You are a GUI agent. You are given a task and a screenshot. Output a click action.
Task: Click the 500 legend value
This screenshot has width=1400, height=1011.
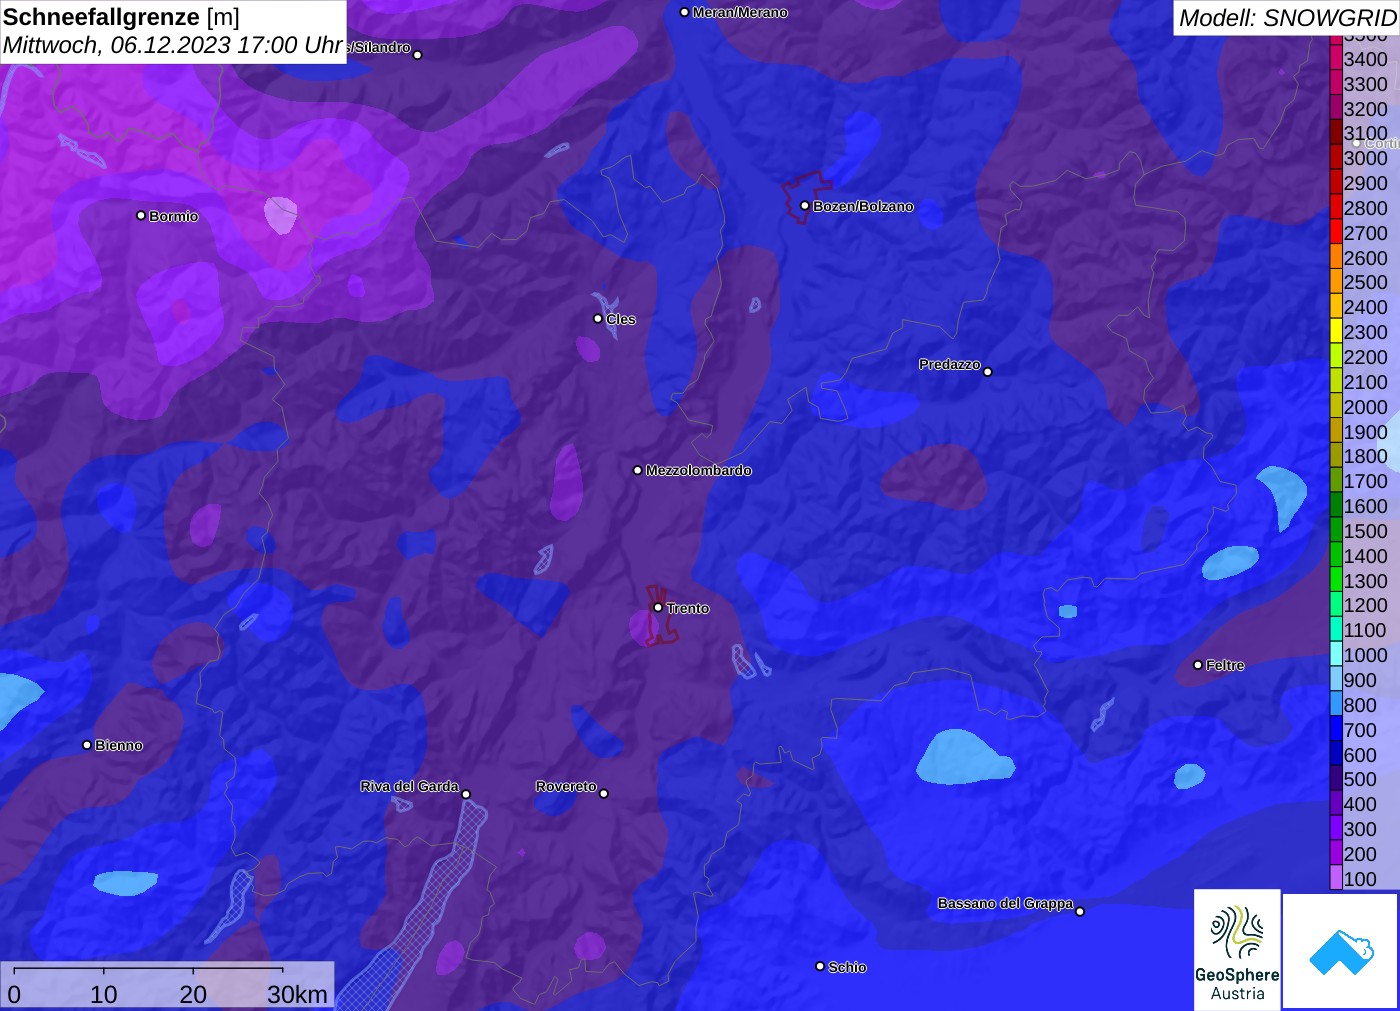(1360, 779)
